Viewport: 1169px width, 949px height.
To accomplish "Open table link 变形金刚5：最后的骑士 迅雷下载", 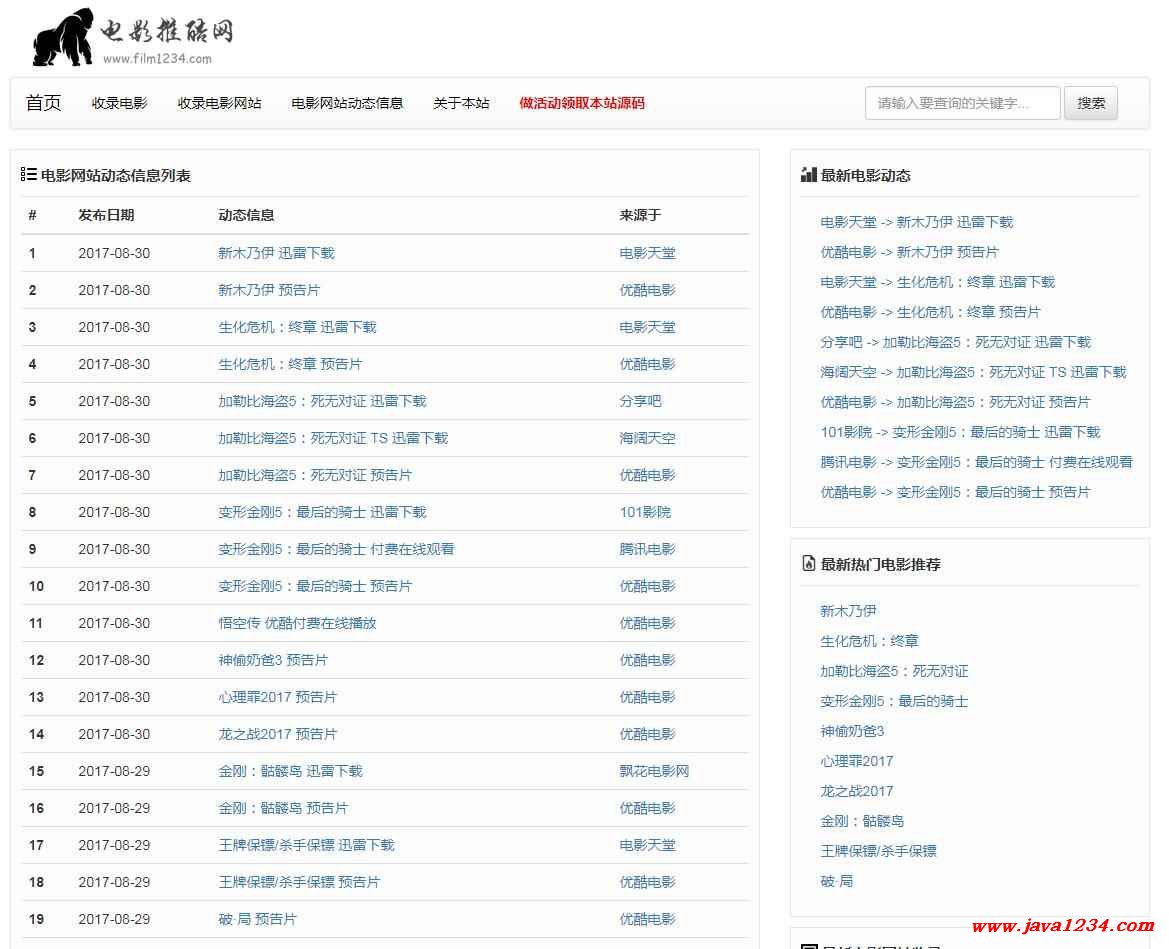I will [322, 512].
